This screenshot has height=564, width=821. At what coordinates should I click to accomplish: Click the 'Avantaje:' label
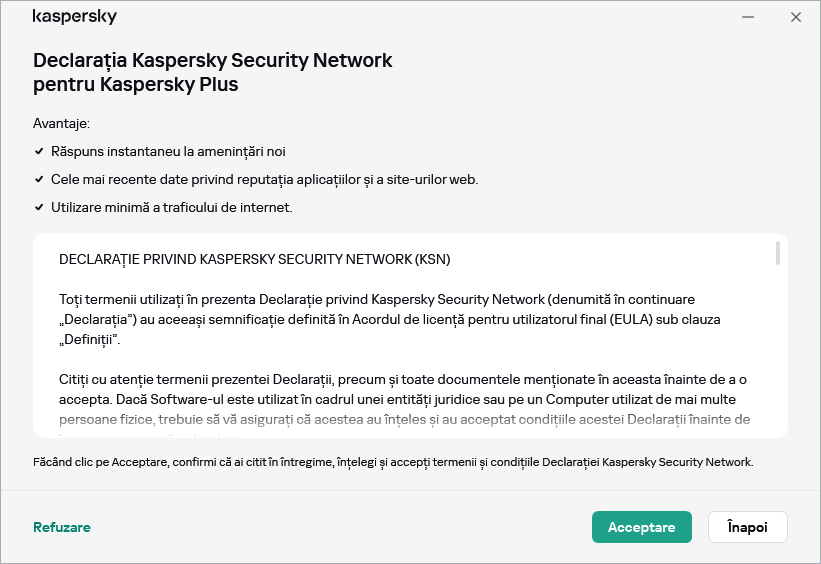pos(61,123)
